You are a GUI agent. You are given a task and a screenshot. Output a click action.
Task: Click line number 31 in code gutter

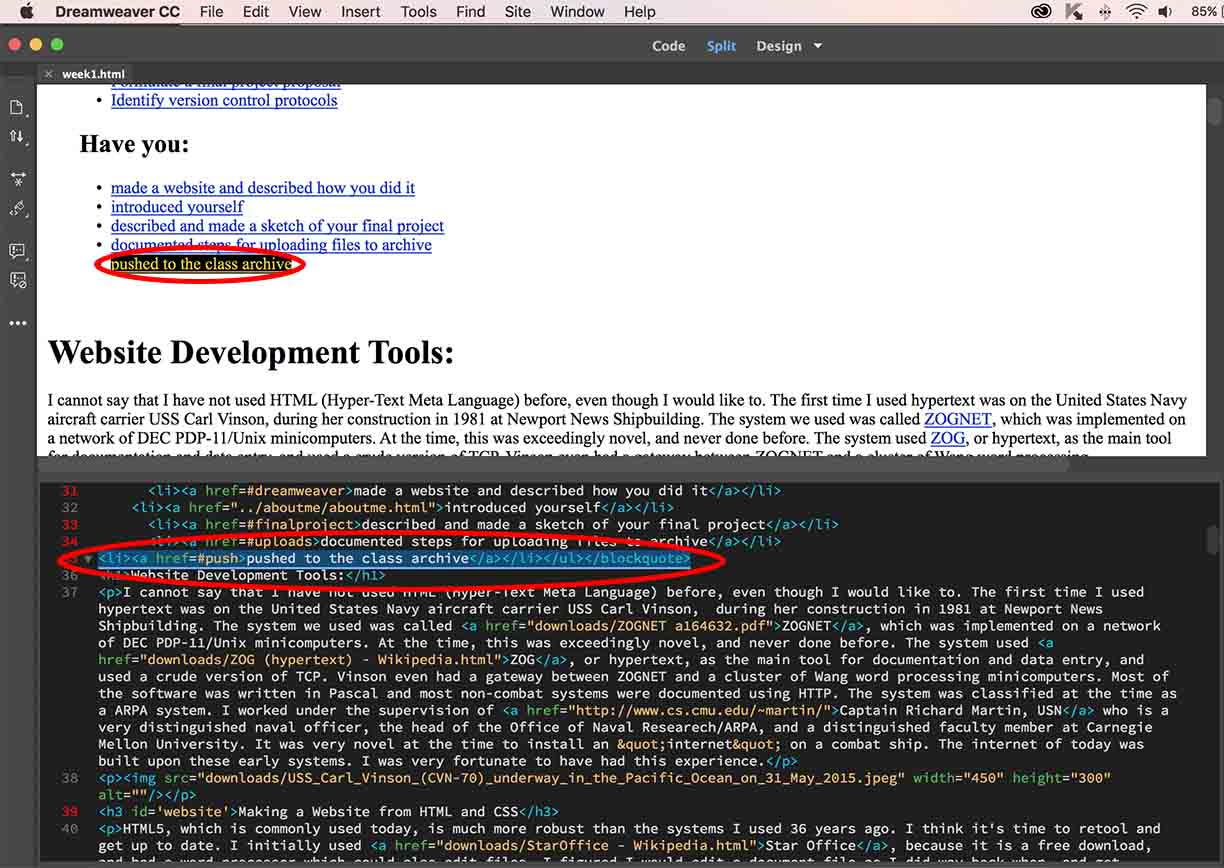click(69, 491)
